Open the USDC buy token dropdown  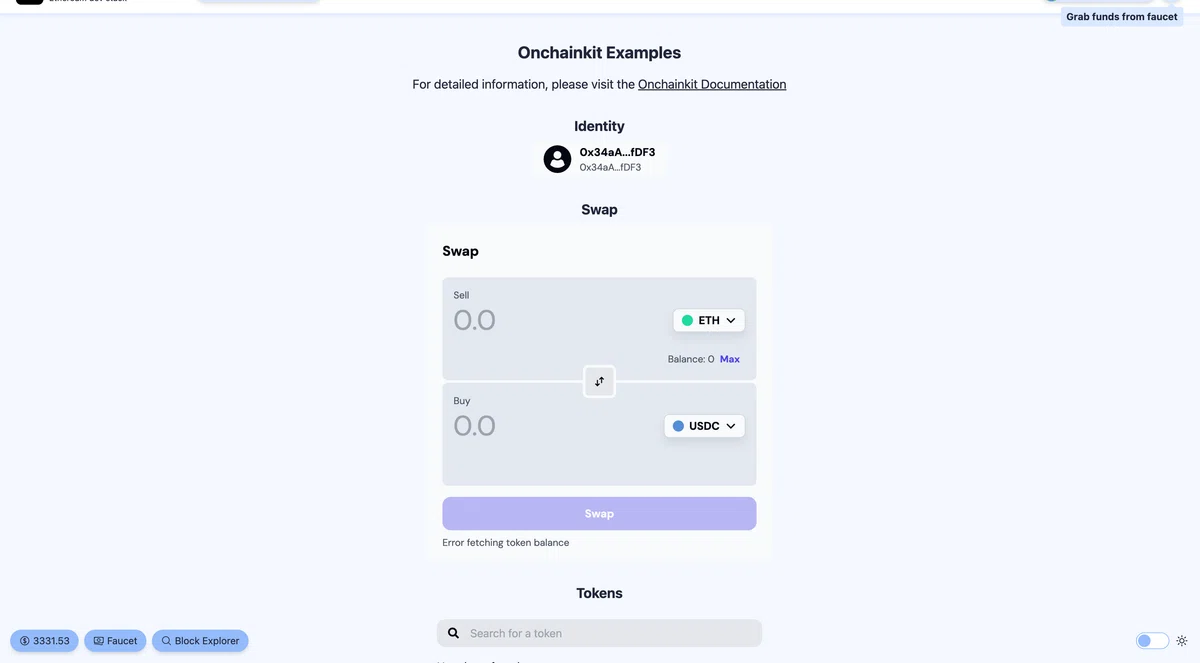tap(704, 426)
